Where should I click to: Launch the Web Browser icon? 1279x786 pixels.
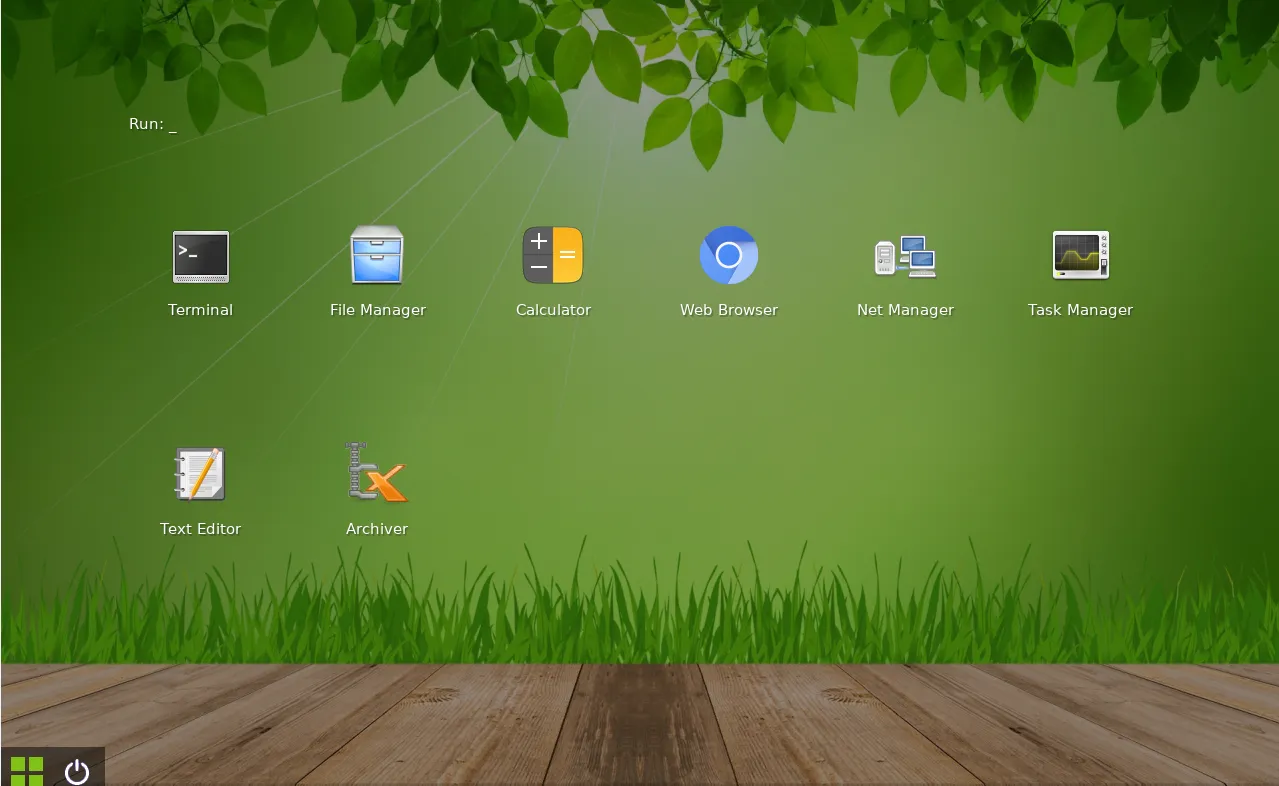click(x=729, y=256)
